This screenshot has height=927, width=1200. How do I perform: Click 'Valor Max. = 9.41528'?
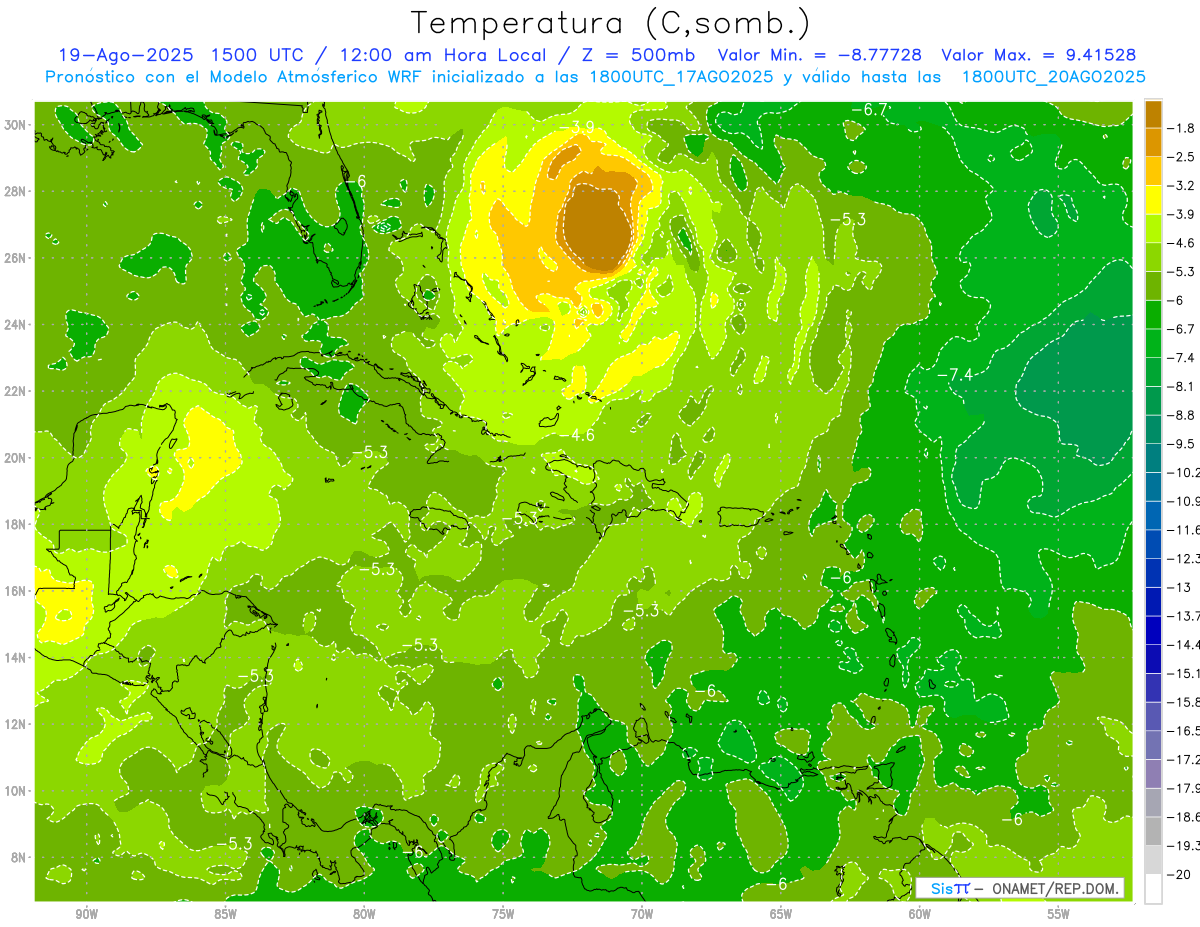pos(1038,55)
